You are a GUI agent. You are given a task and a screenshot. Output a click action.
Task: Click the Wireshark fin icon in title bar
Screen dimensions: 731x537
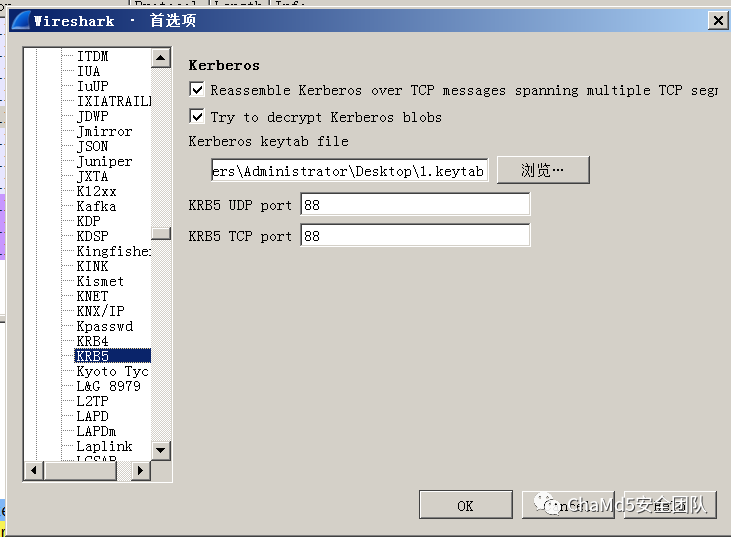(x=21, y=21)
